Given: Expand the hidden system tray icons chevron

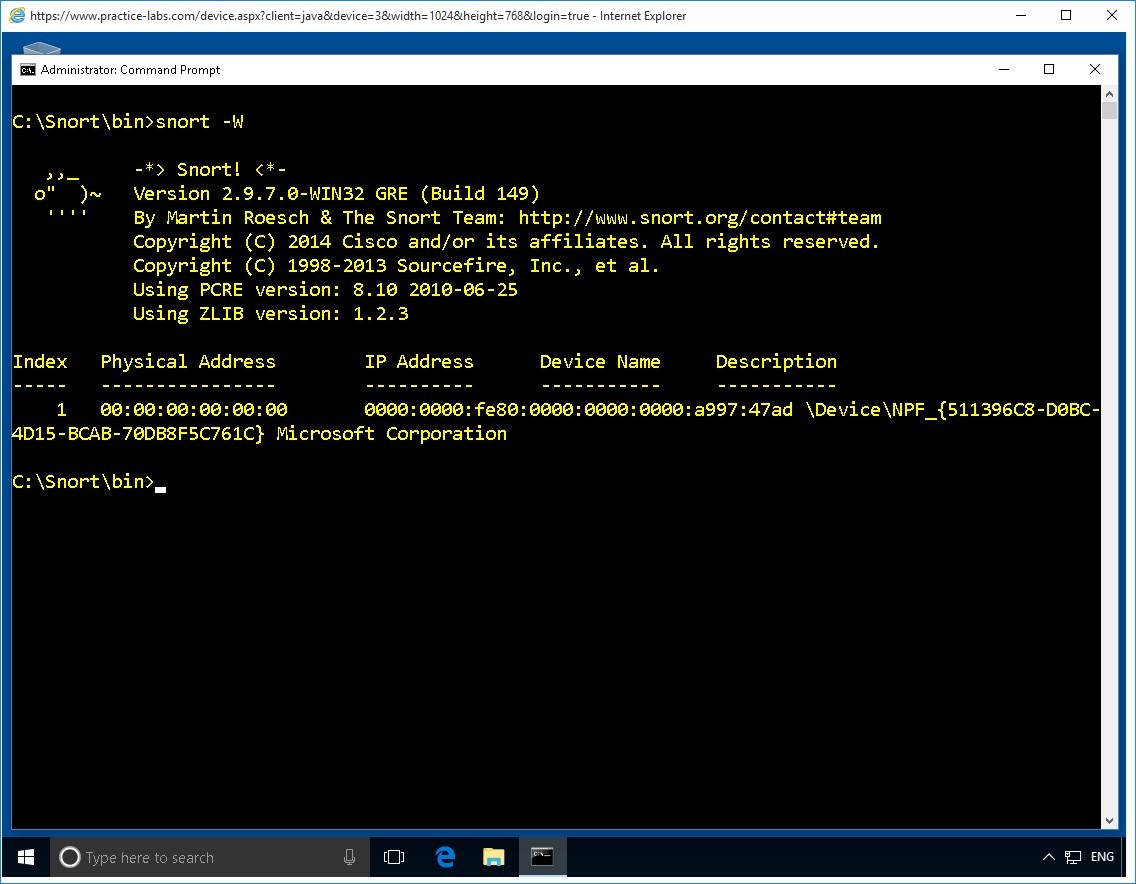Looking at the screenshot, I should (1048, 857).
